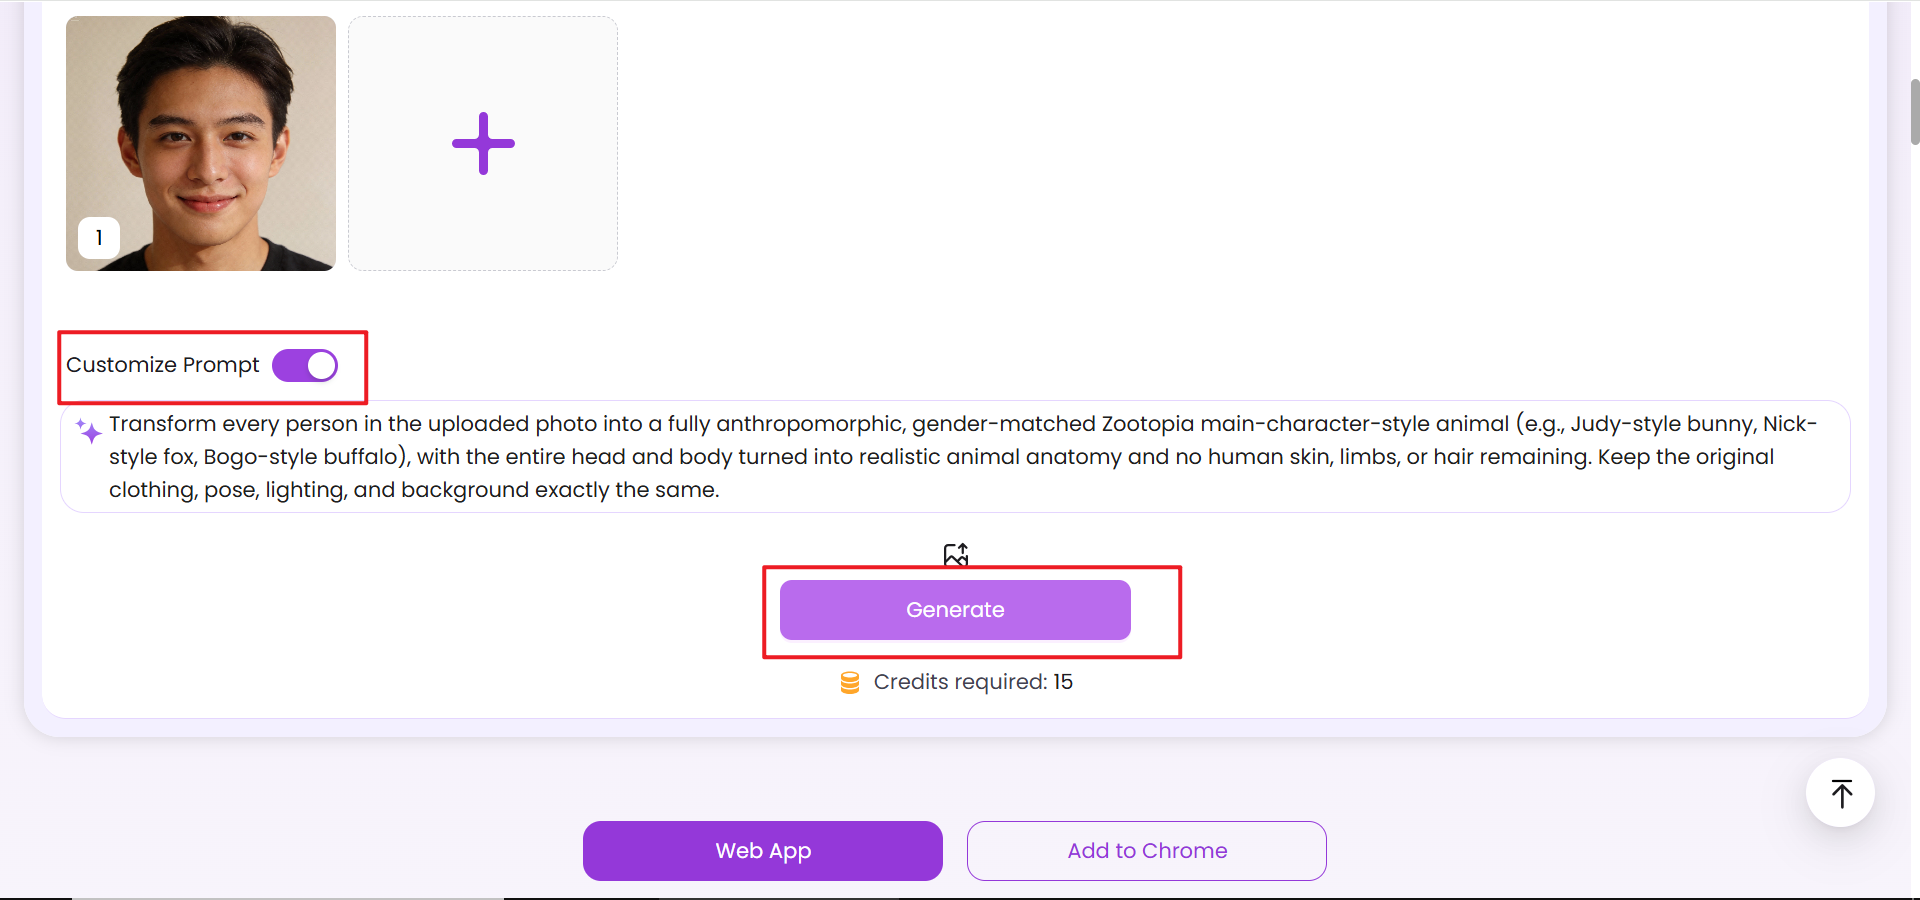This screenshot has height=900, width=1920.
Task: Place cursor after 'exactly the same.' in prompt
Action: [720, 490]
